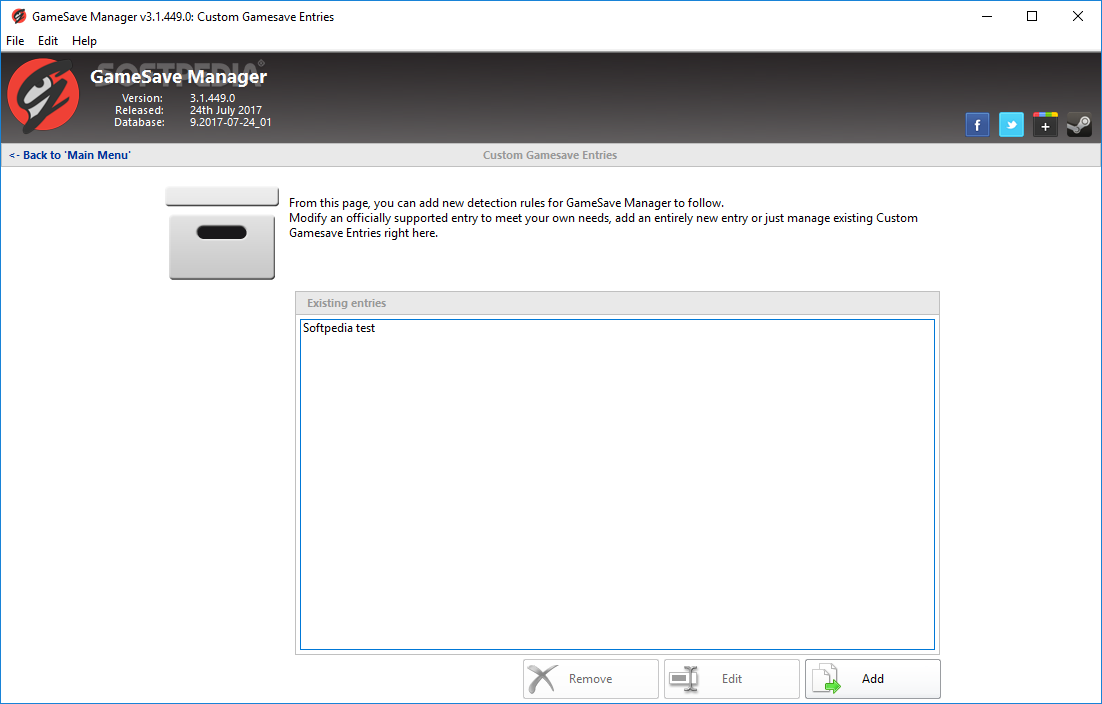Image resolution: width=1102 pixels, height=704 pixels.
Task: Click the database value 9.2017-07-24_01
Action: [231, 122]
